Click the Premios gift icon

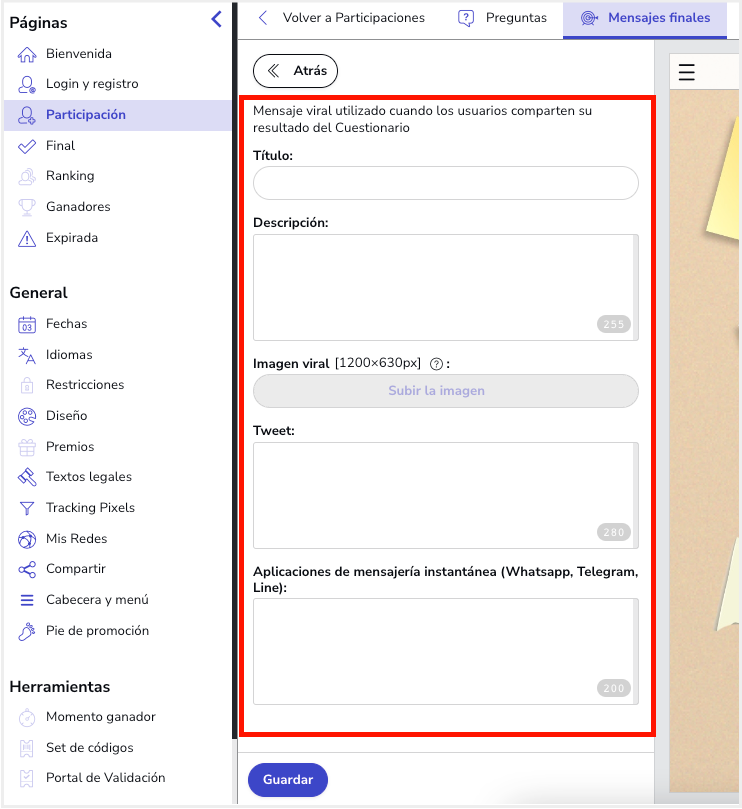click(27, 447)
